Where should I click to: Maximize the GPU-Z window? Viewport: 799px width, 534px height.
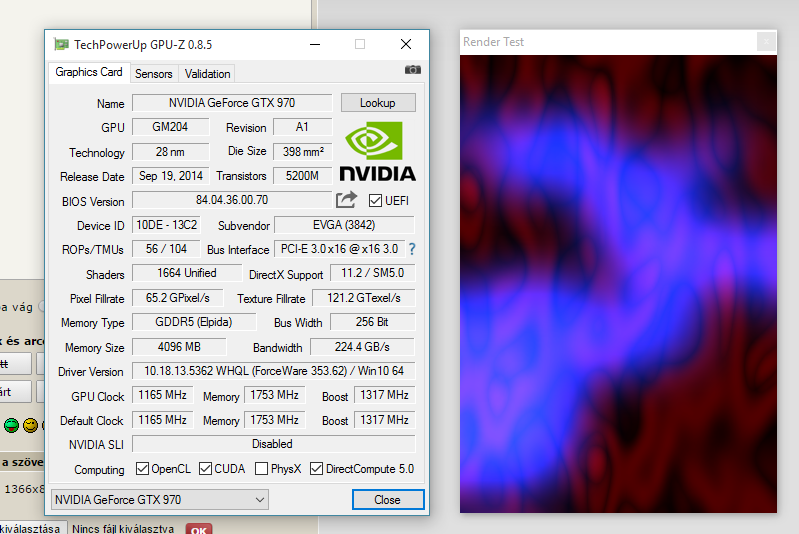(360, 44)
